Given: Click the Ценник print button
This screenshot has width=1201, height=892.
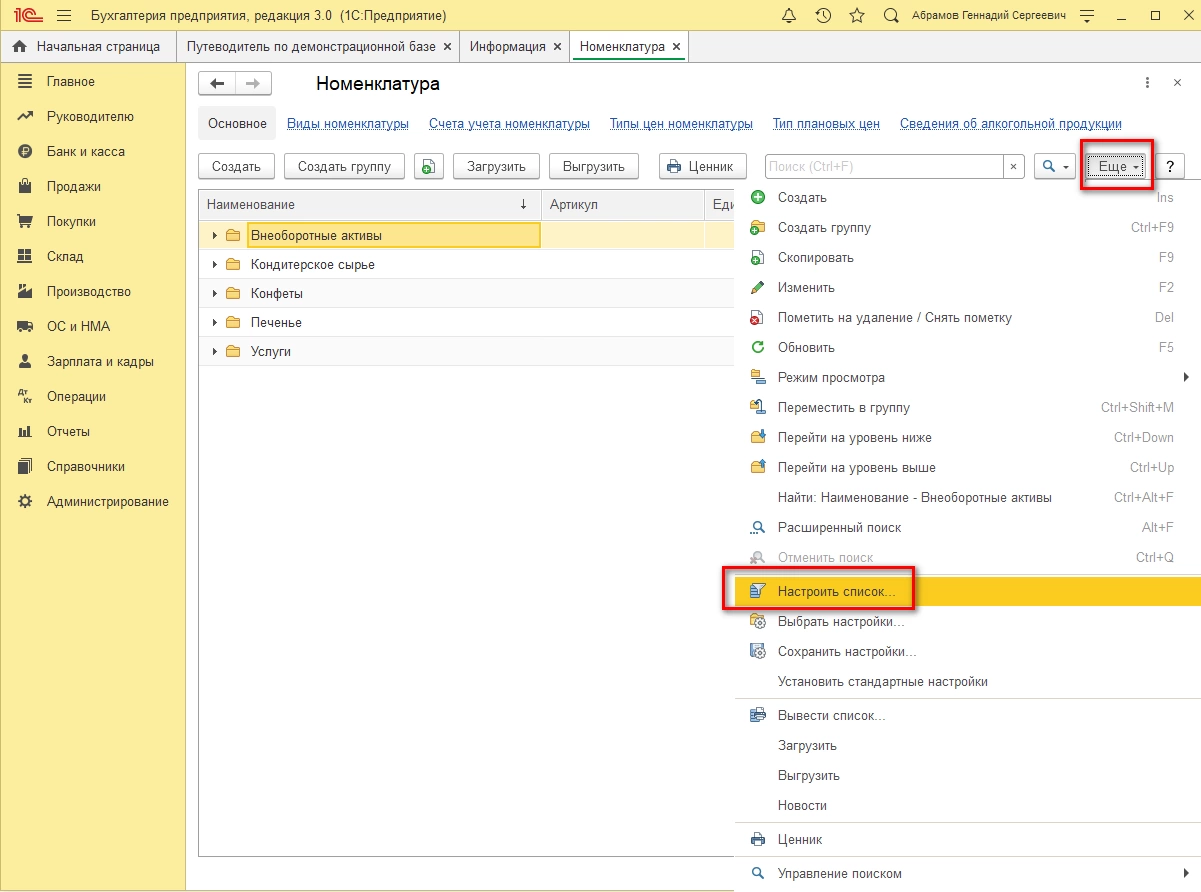Looking at the screenshot, I should coord(702,167).
